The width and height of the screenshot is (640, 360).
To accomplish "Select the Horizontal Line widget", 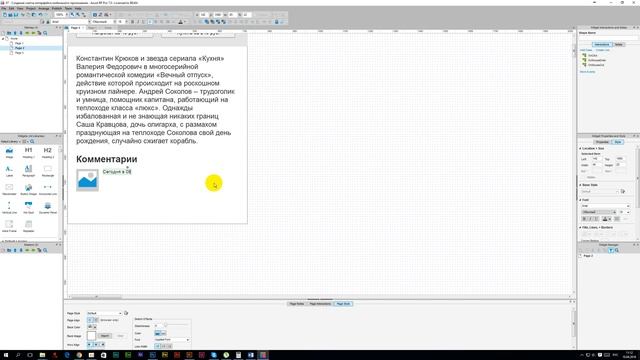I will 47,189.
